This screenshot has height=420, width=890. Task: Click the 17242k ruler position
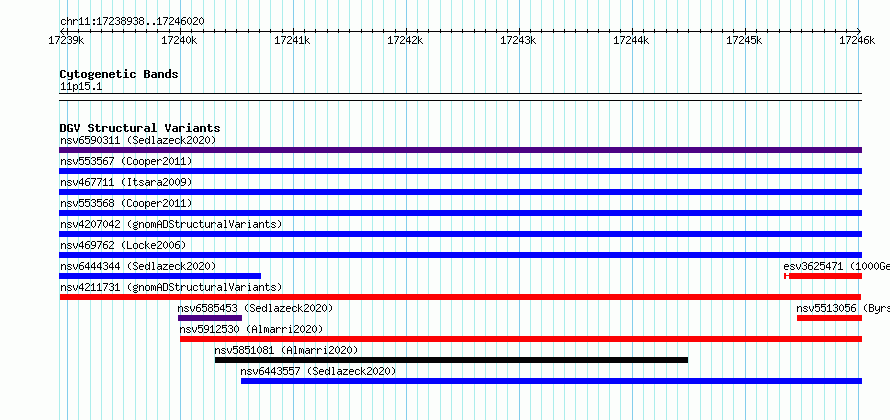pos(405,40)
